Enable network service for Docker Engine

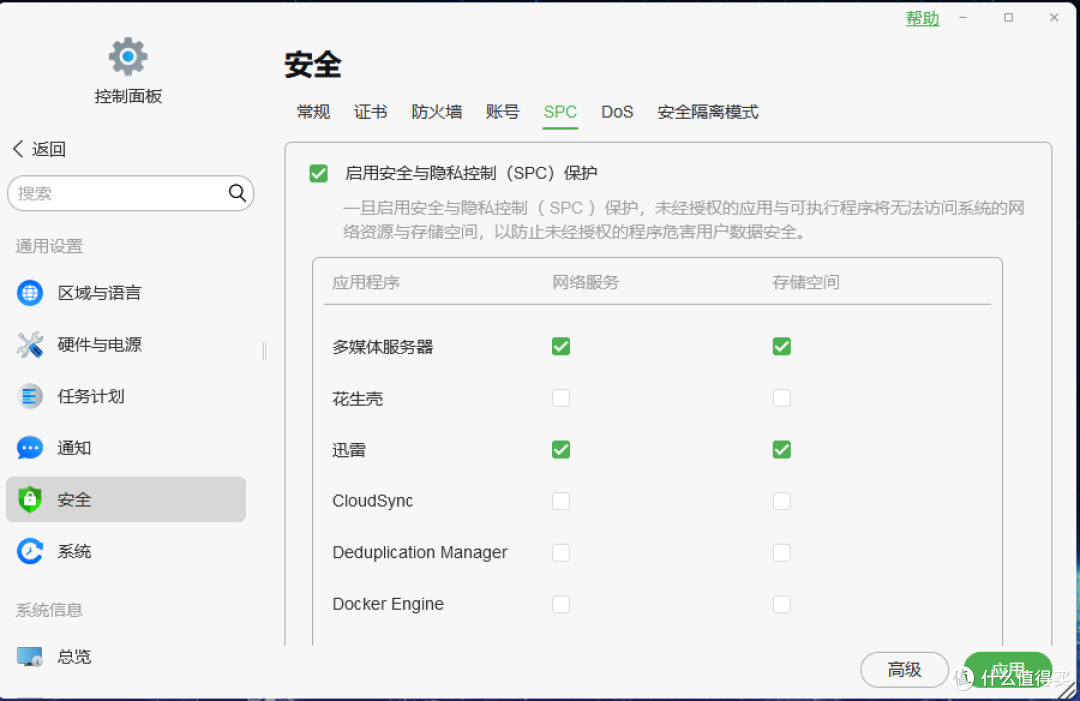(x=561, y=604)
